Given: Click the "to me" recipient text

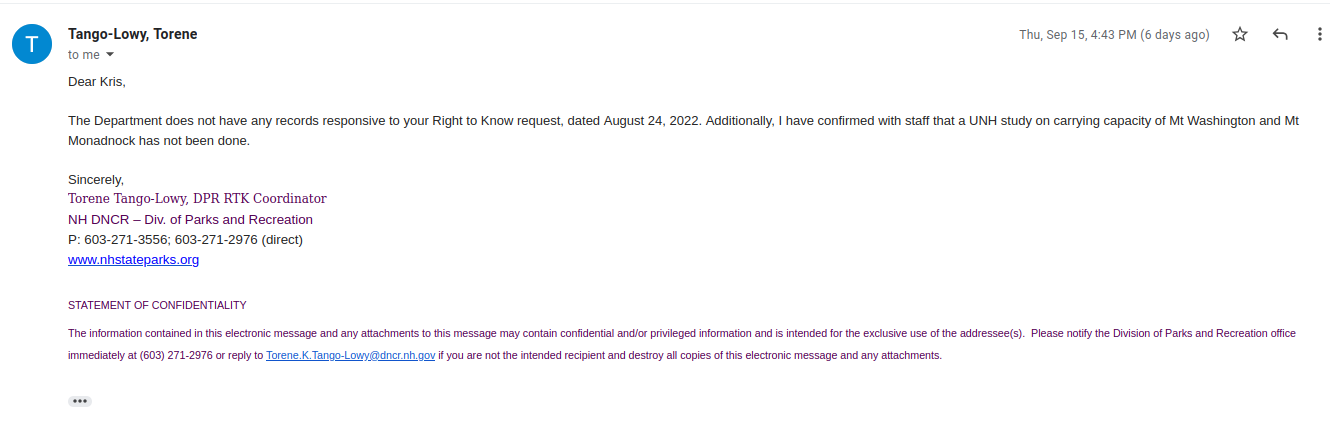Looking at the screenshot, I should click(84, 55).
